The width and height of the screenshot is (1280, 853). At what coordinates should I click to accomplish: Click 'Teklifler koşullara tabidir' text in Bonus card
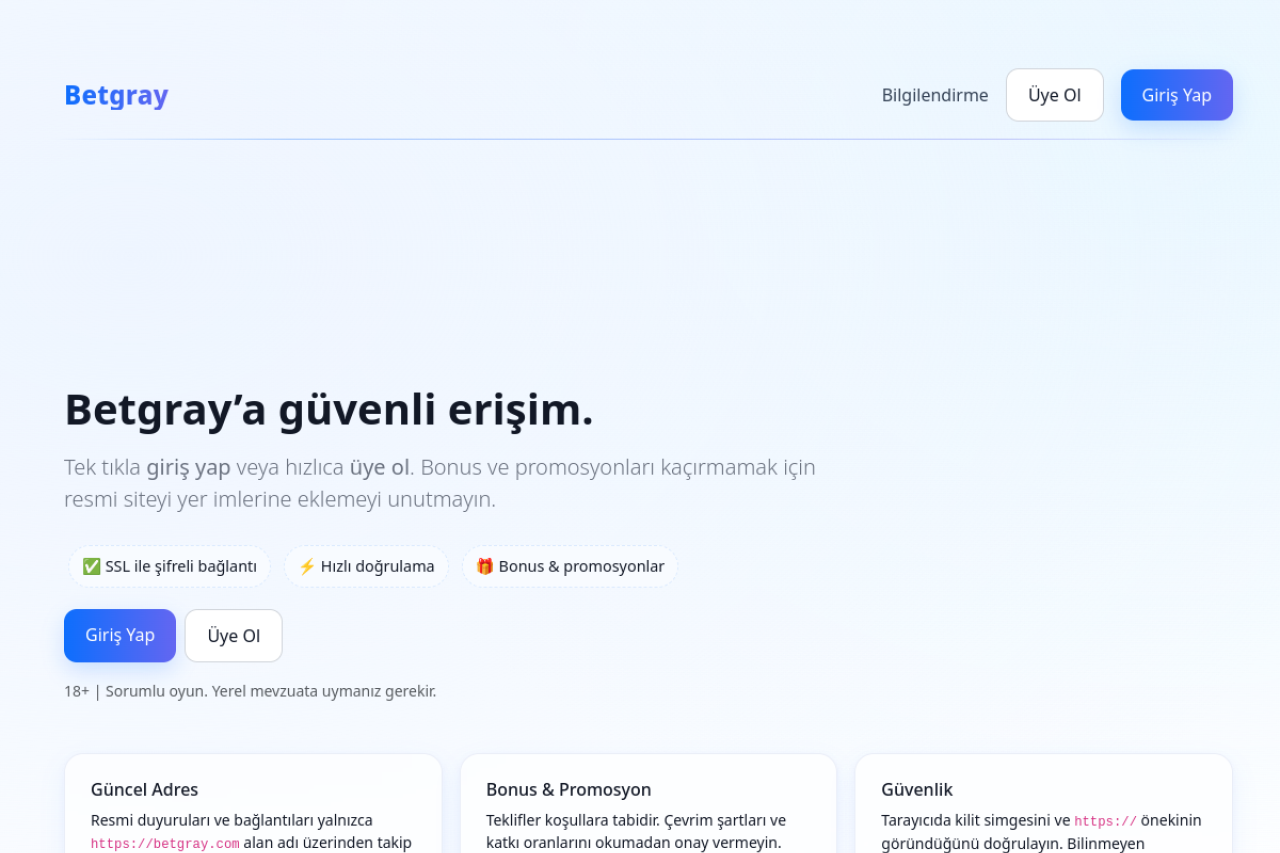point(574,820)
